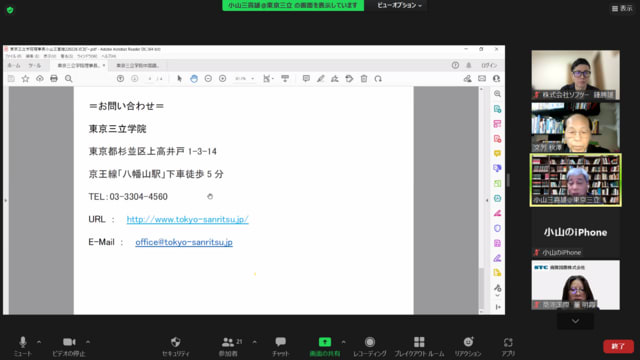Image resolution: width=640 pixels, height=360 pixels.
Task: Bookmark with the star icon
Action: (25, 79)
